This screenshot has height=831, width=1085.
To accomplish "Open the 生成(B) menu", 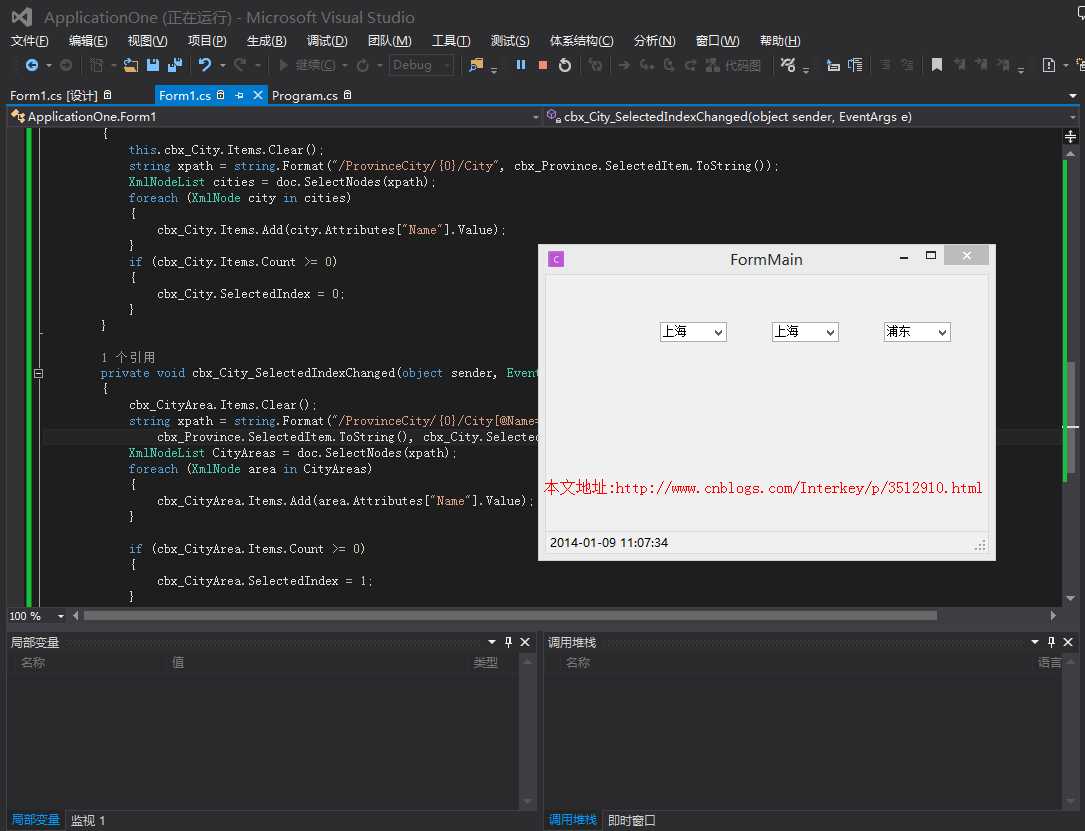I will 266,41.
